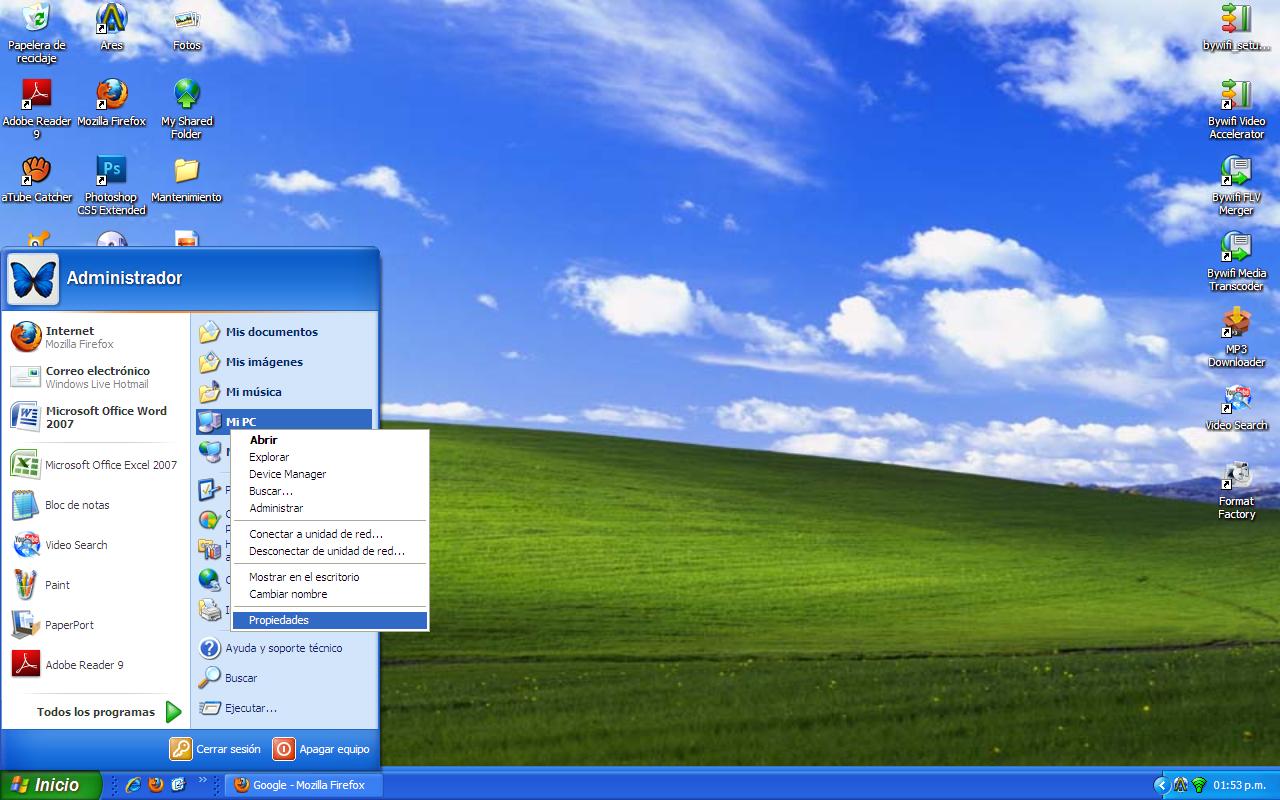Select the Bywifi Media Transcoder icon
The width and height of the screenshot is (1280, 800).
pyautogui.click(x=1237, y=262)
